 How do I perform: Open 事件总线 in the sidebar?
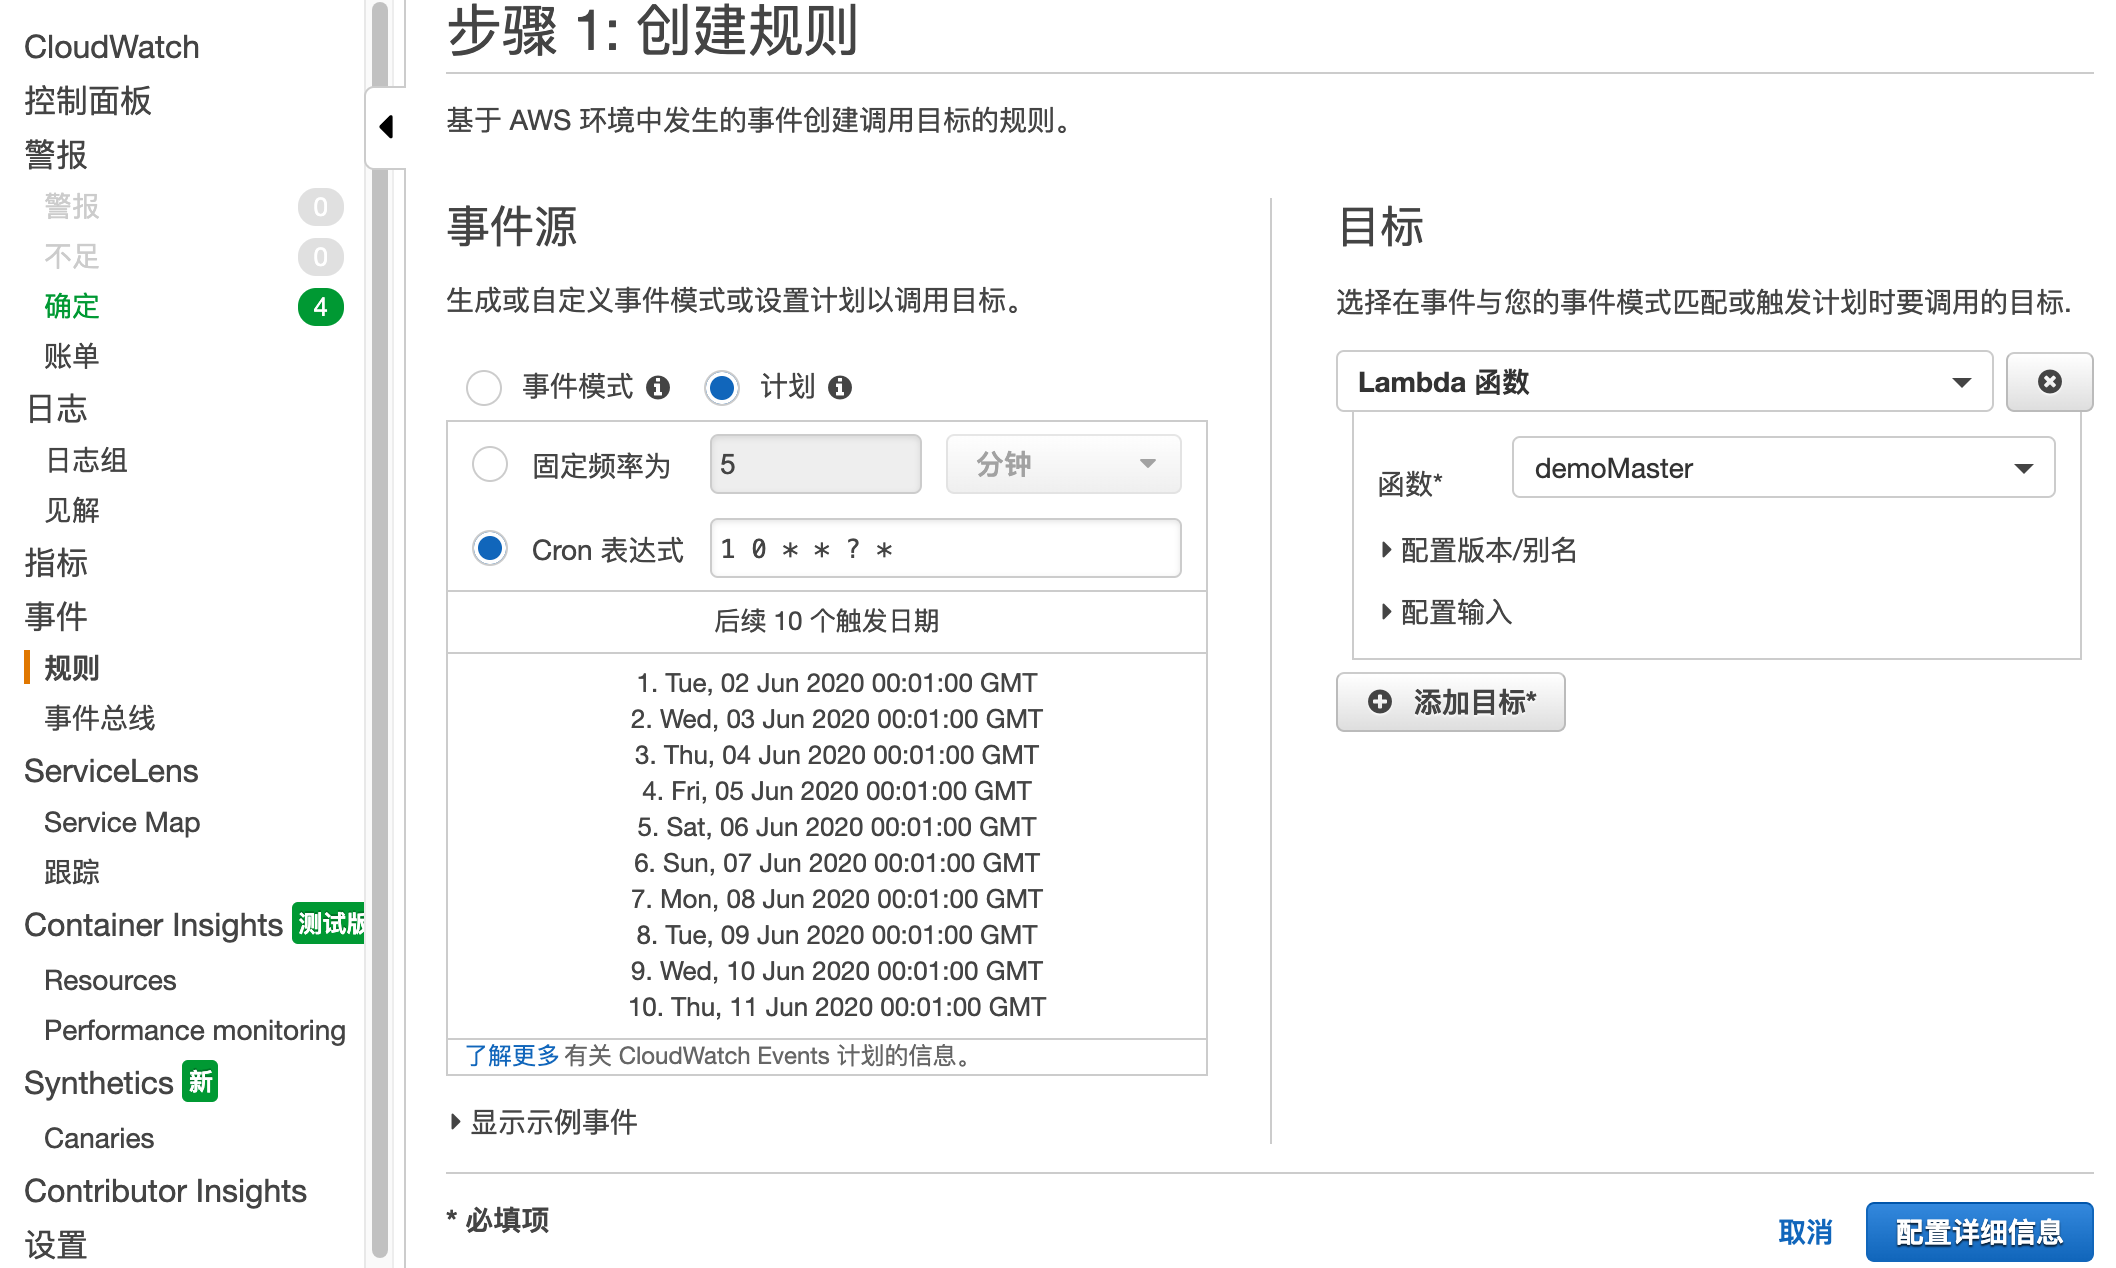pyautogui.click(x=100, y=718)
